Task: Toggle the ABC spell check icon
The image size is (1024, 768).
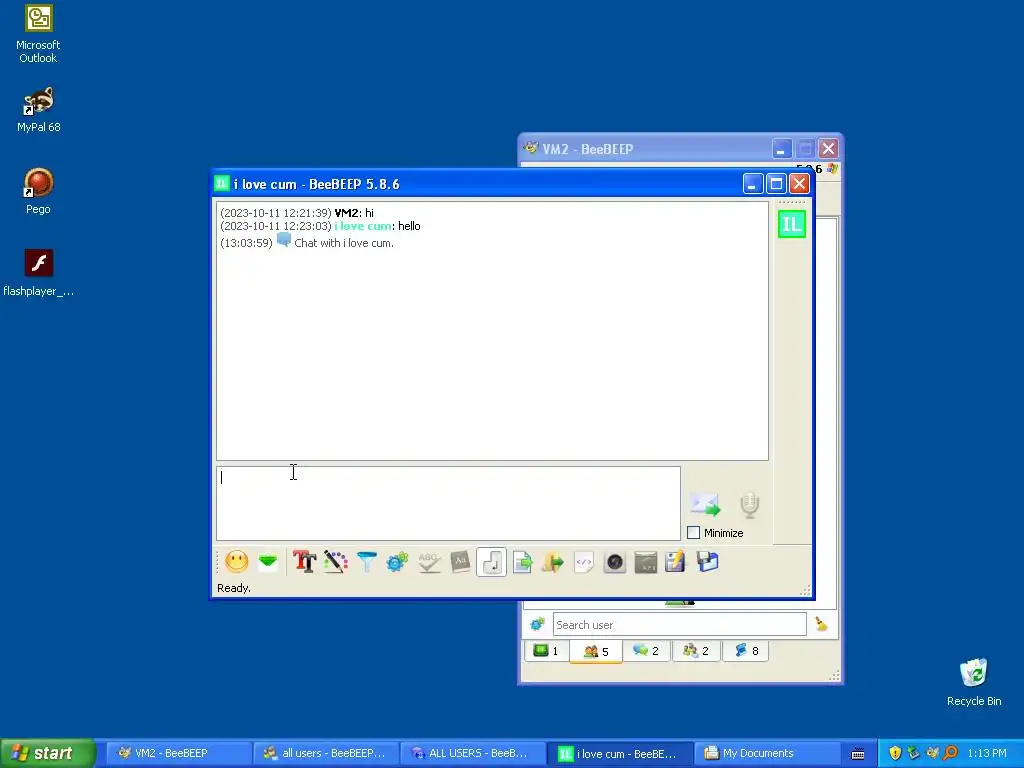Action: (x=429, y=562)
